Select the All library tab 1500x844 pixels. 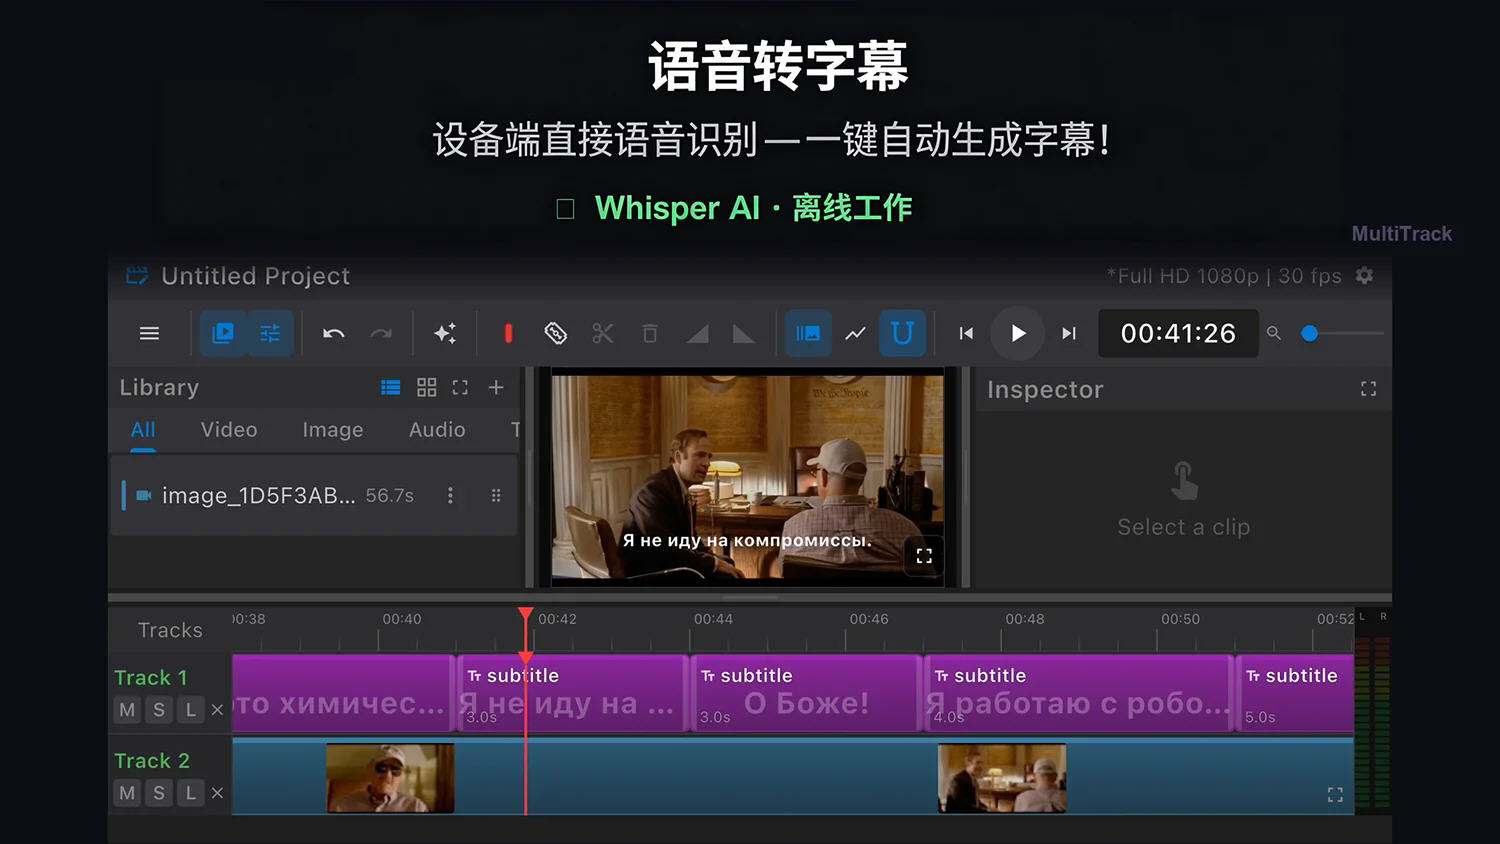(143, 430)
